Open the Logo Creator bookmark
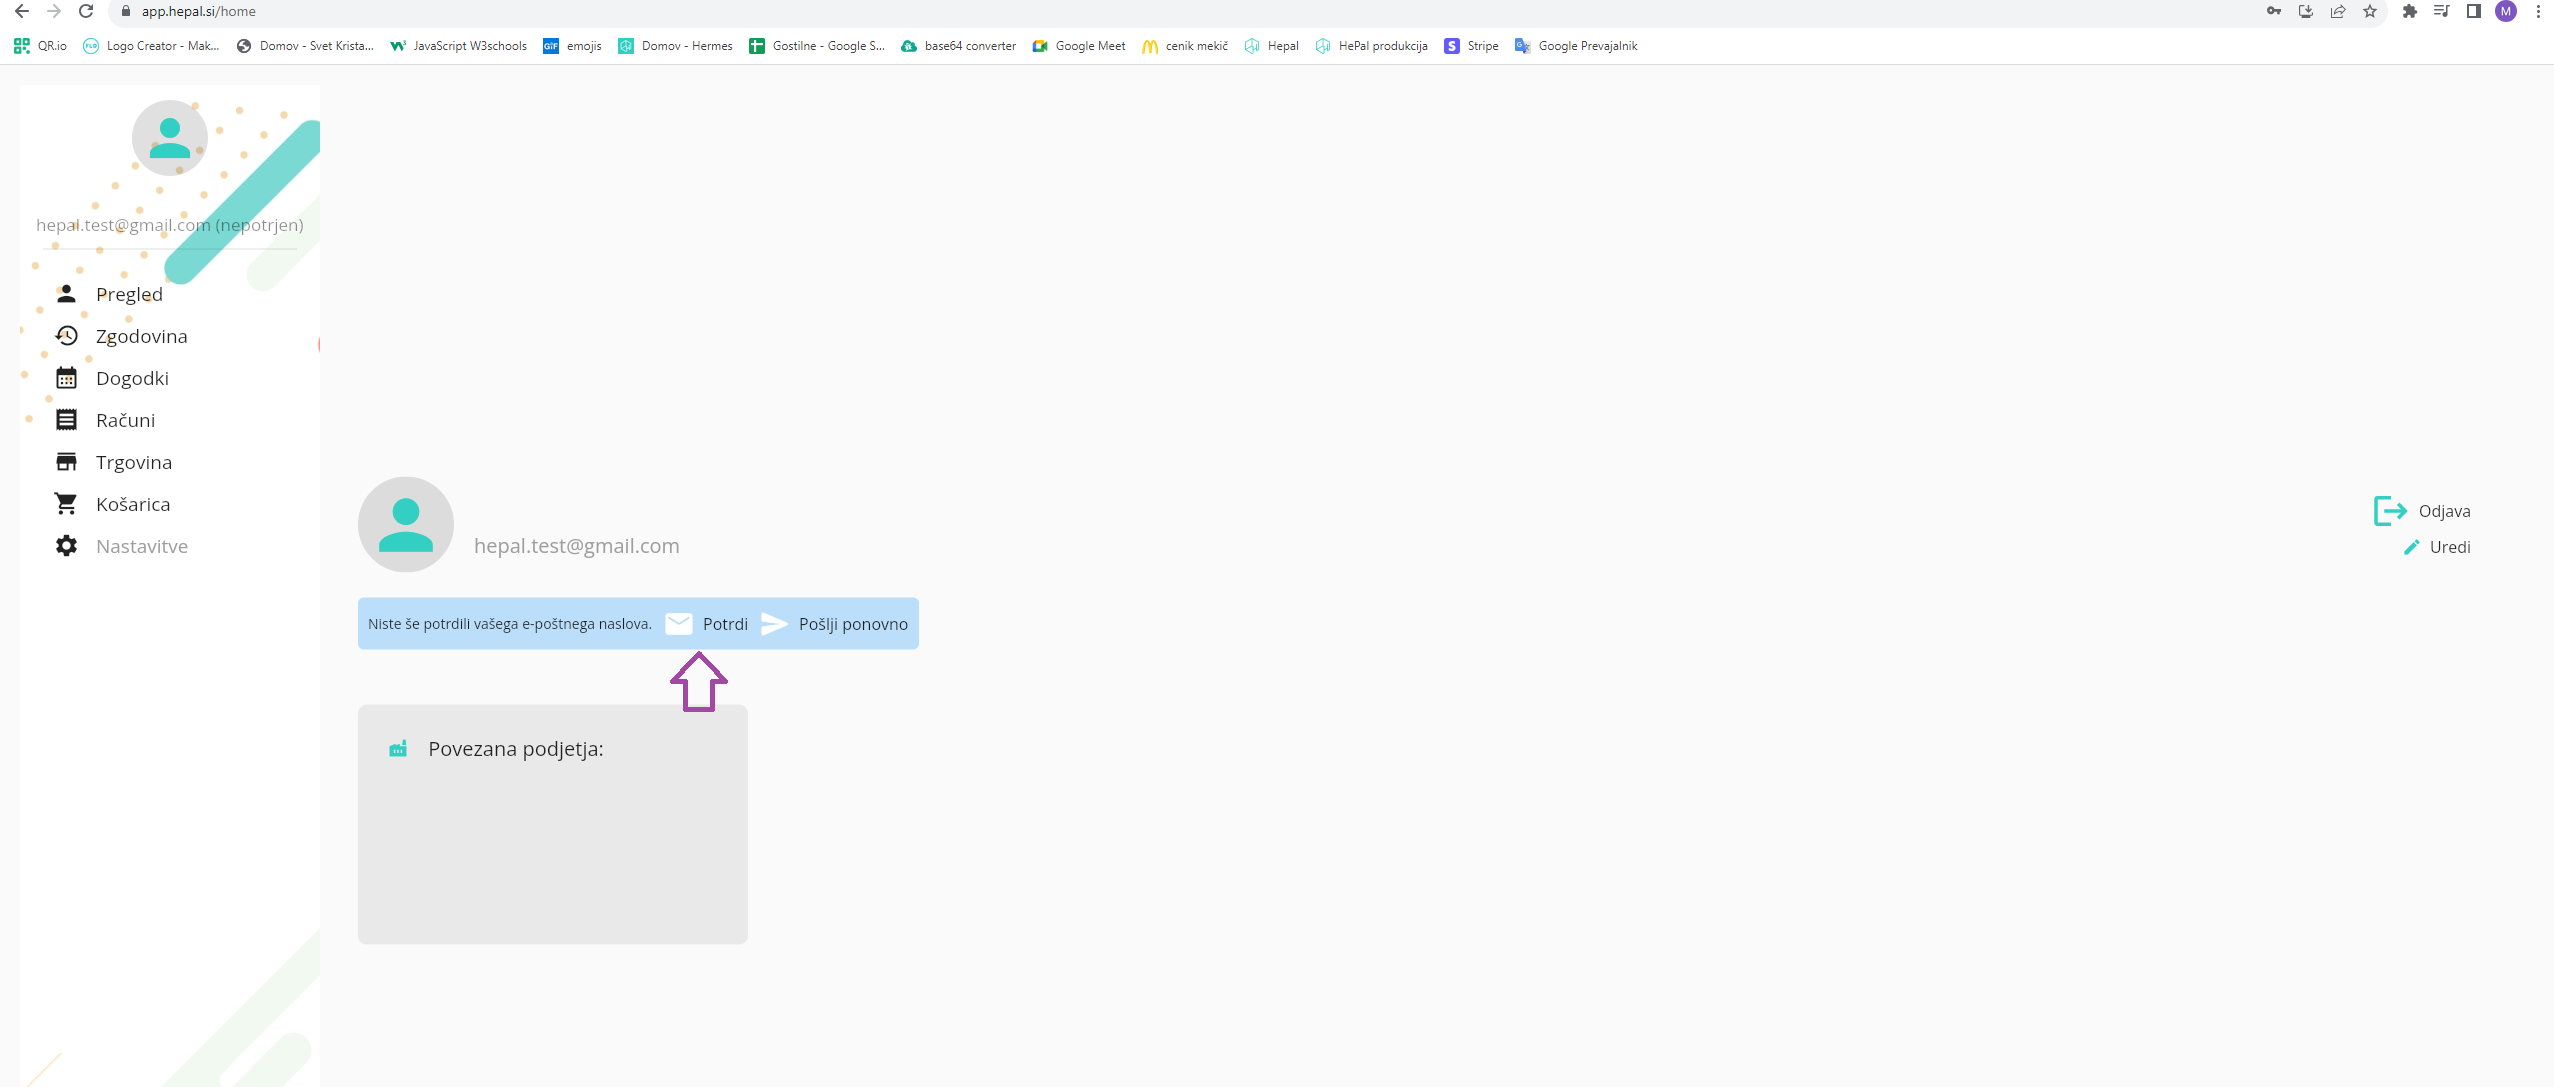This screenshot has height=1087, width=2554. click(x=151, y=46)
